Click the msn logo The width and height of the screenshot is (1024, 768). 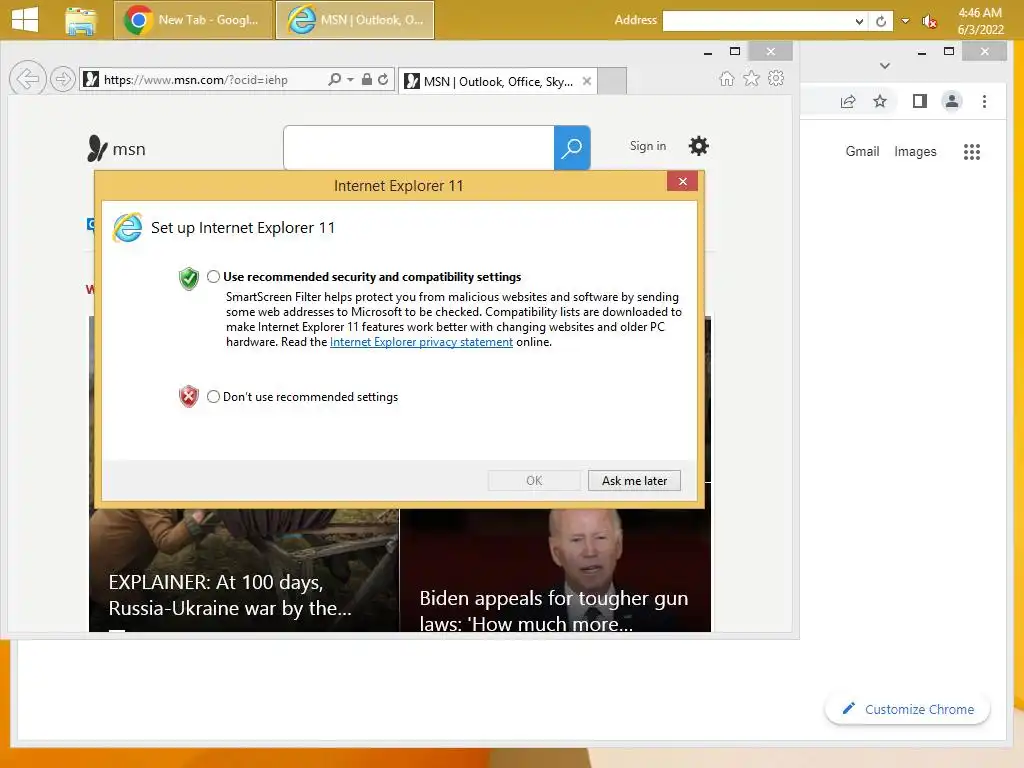(x=117, y=149)
